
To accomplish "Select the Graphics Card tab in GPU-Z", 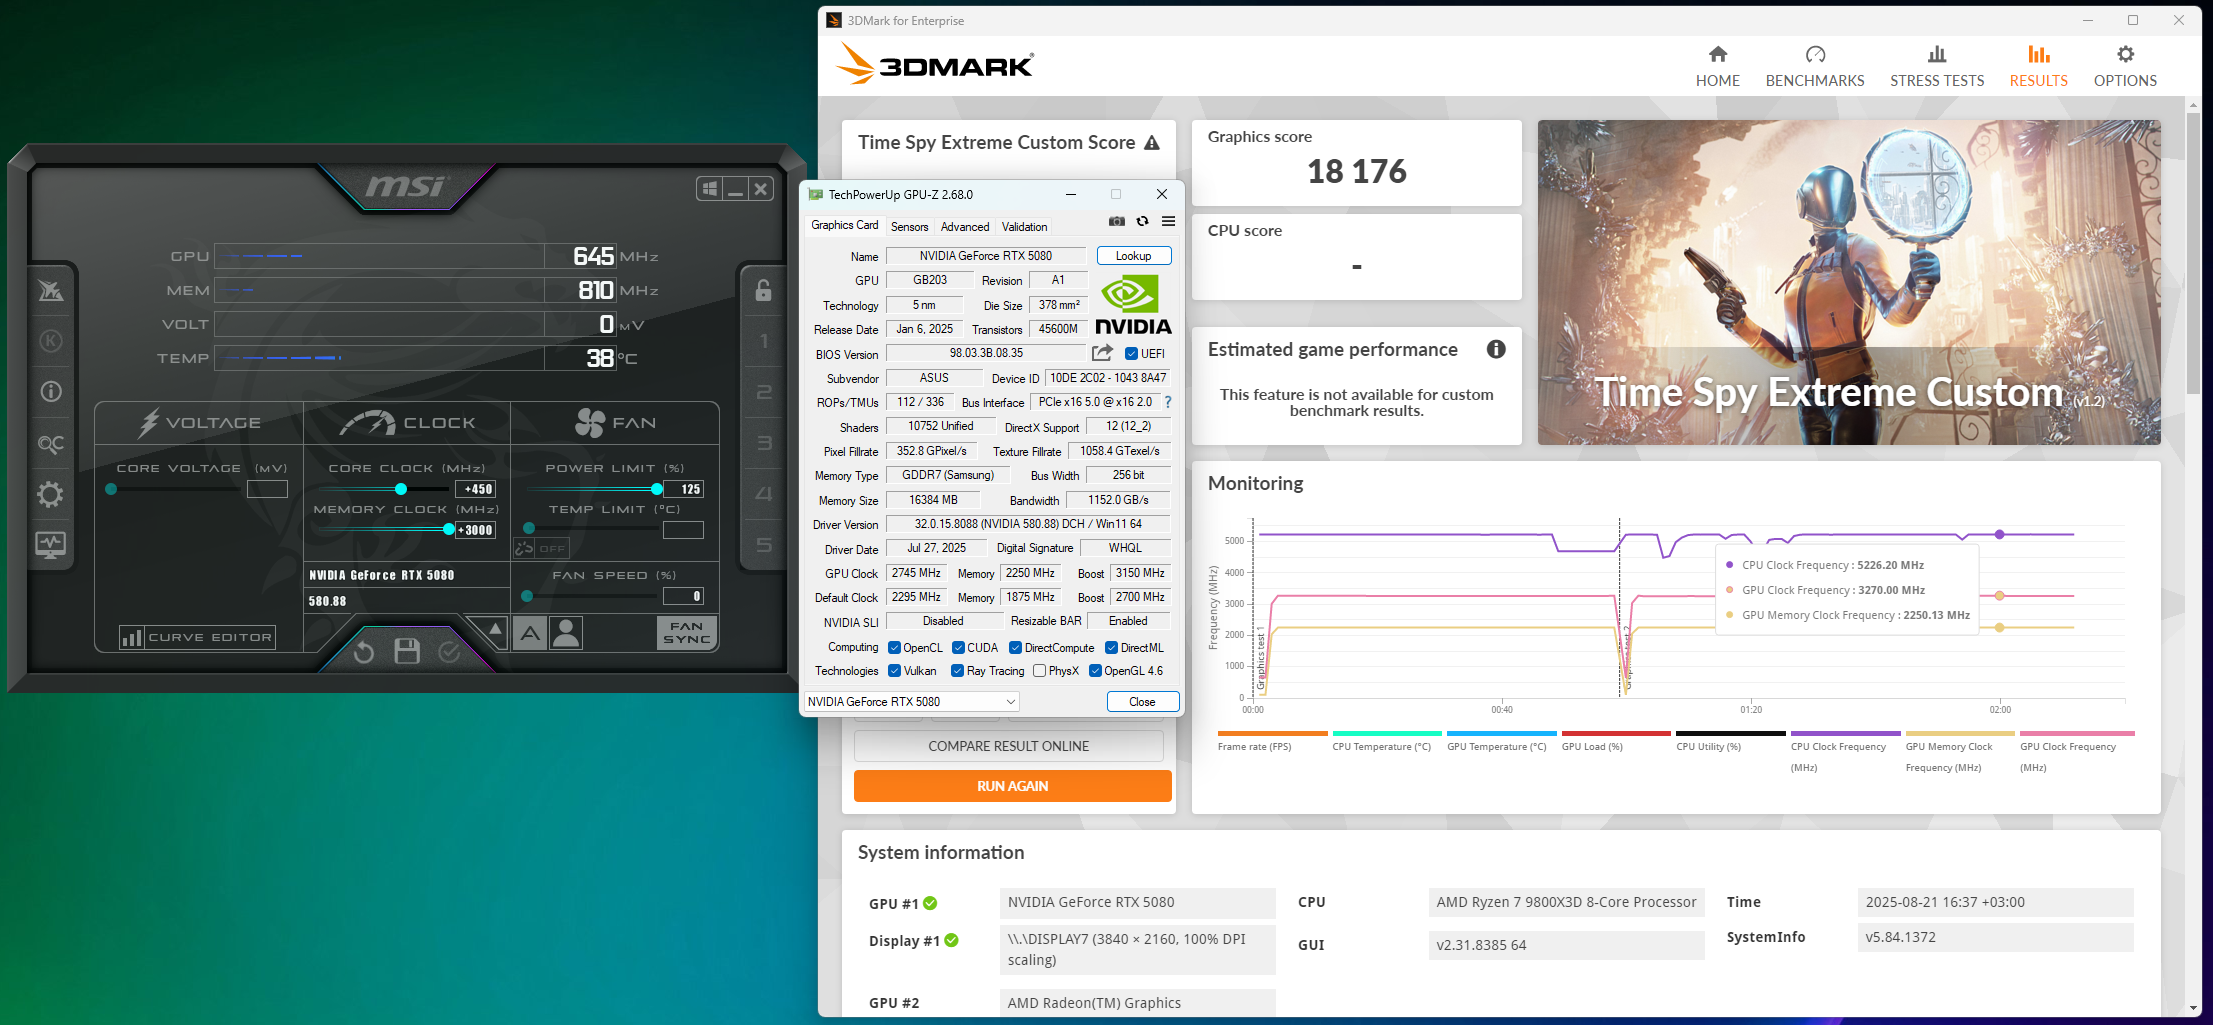I will (x=845, y=226).
